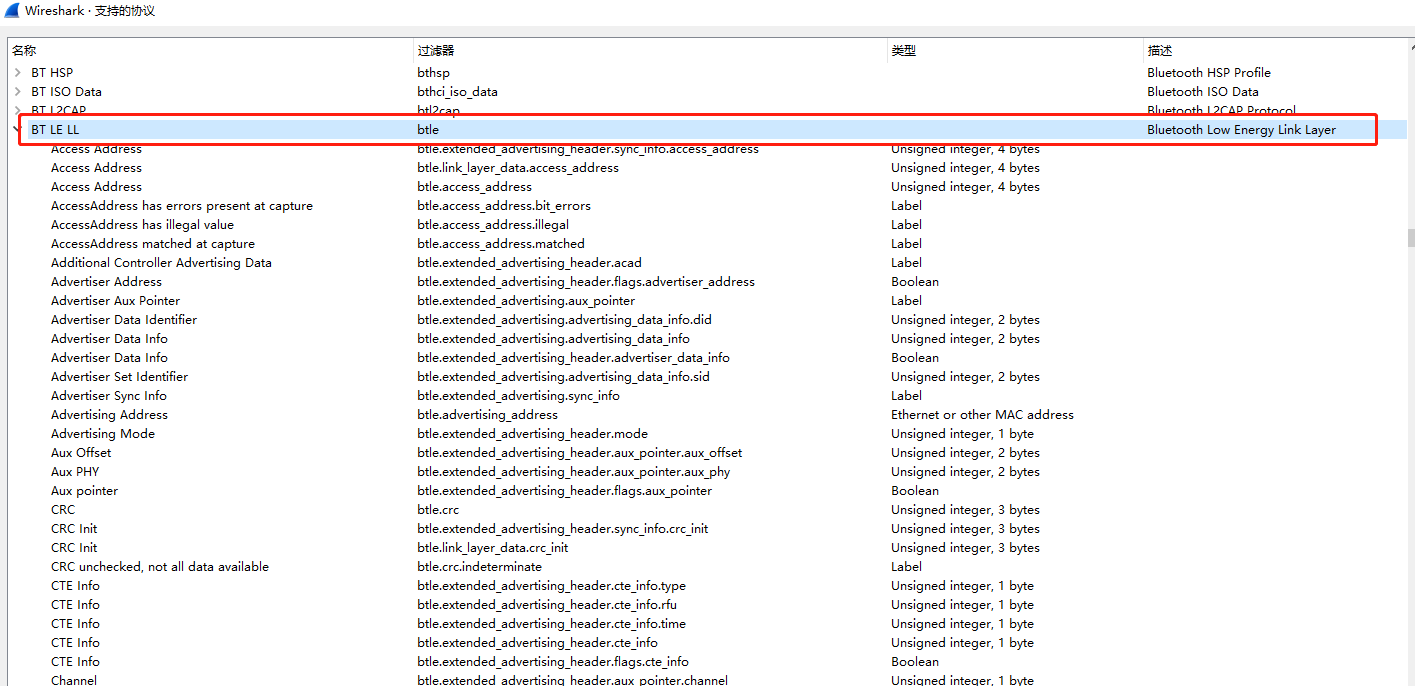Viewport: 1415px width, 686px height.
Task: Select the Aux Offset row
Action: (81, 453)
